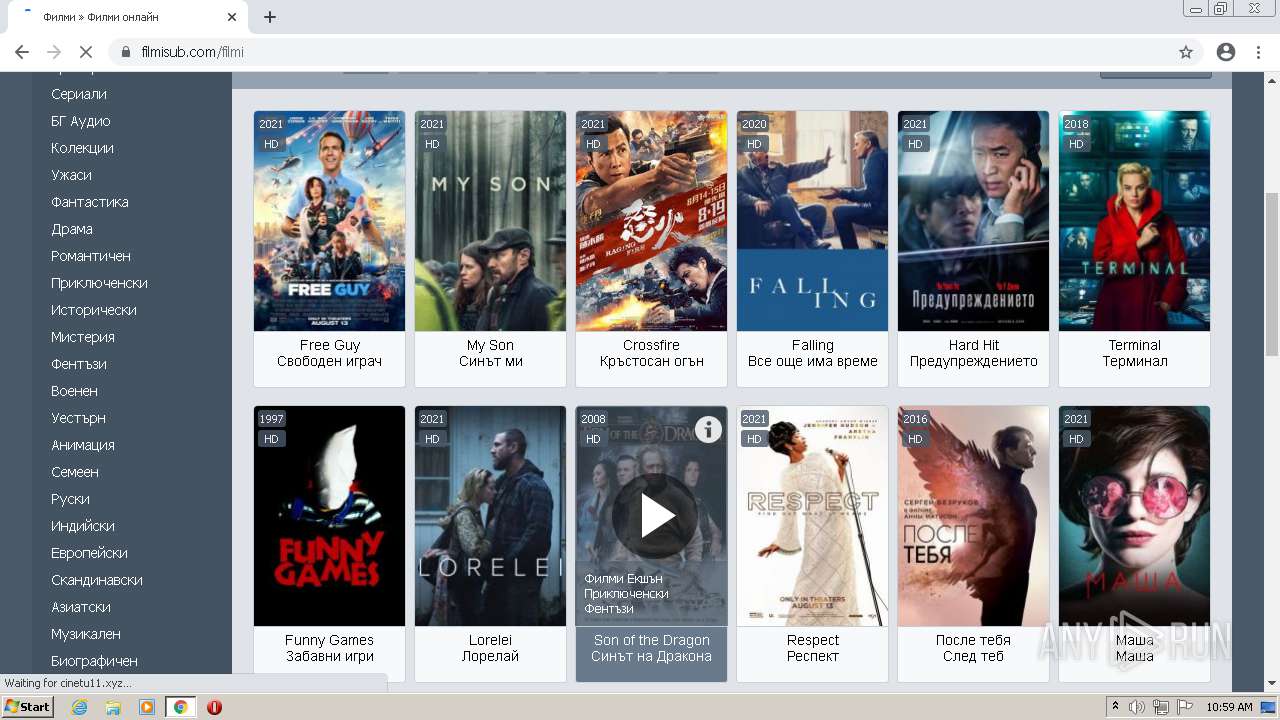Open Chrome's three-dot menu
1280x720 pixels.
1258,52
